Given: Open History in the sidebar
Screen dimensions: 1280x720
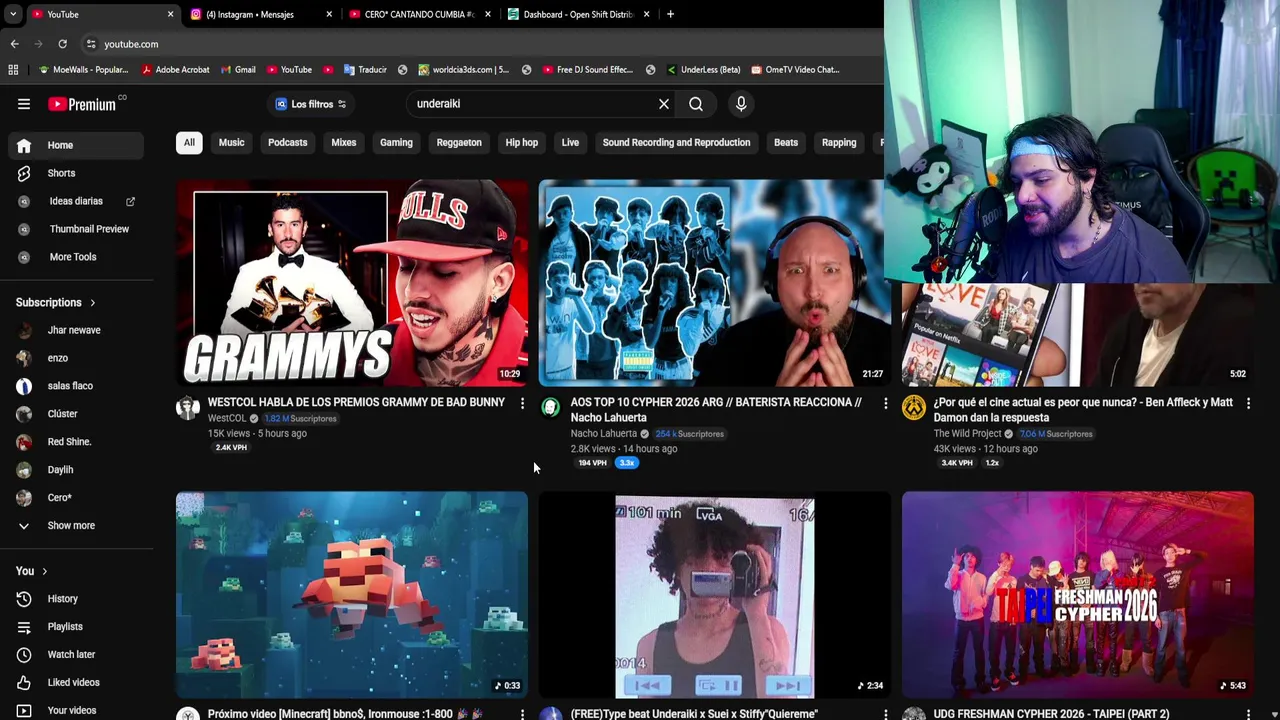Looking at the screenshot, I should tap(76, 599).
